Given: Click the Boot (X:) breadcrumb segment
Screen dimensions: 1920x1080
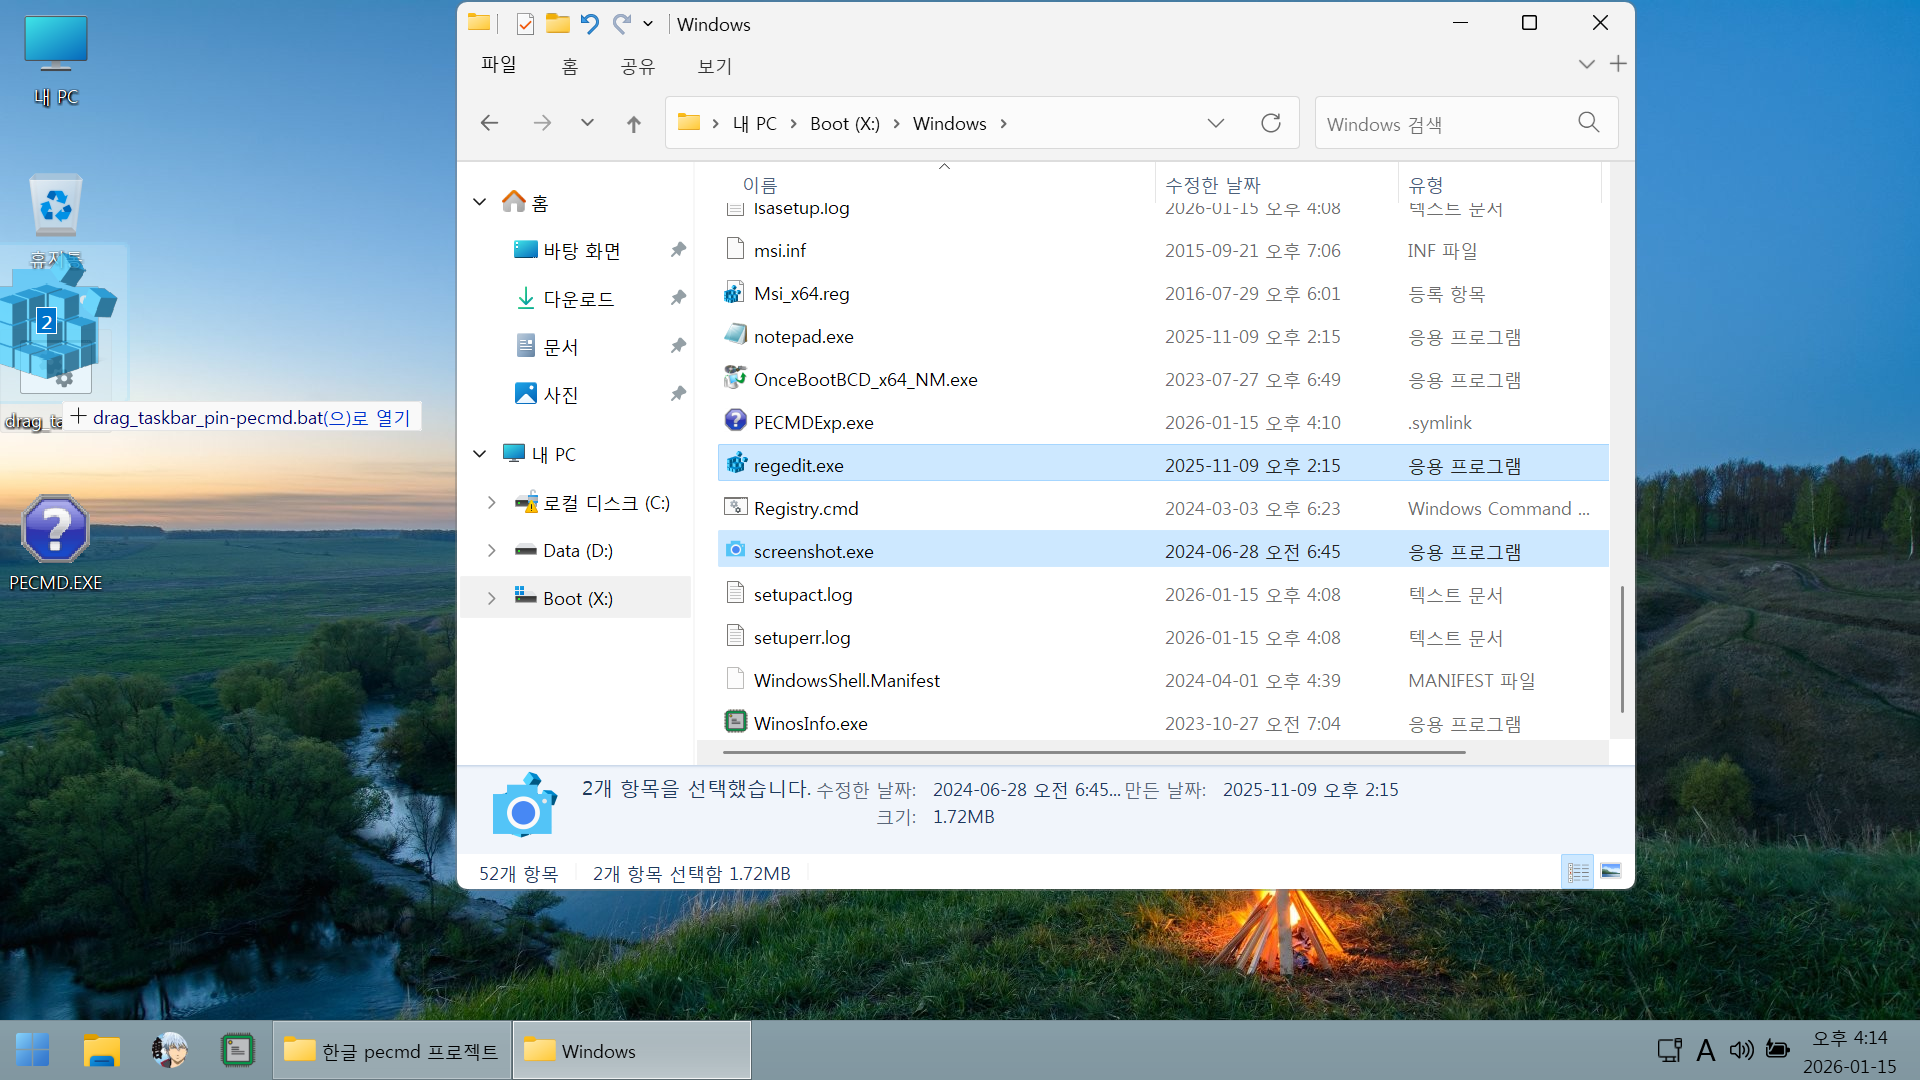Looking at the screenshot, I should (844, 123).
